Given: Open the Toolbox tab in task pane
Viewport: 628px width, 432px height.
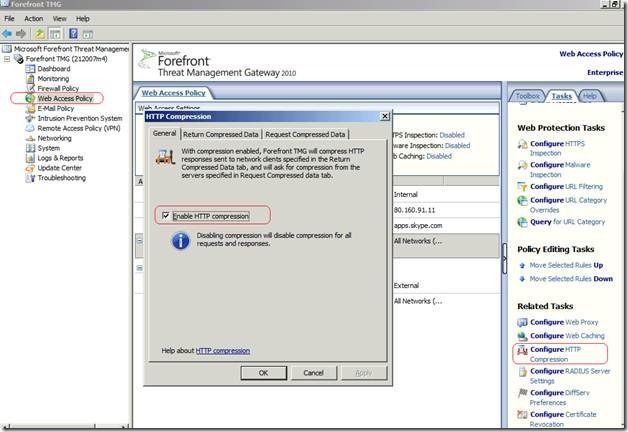Looking at the screenshot, I should click(x=527, y=96).
